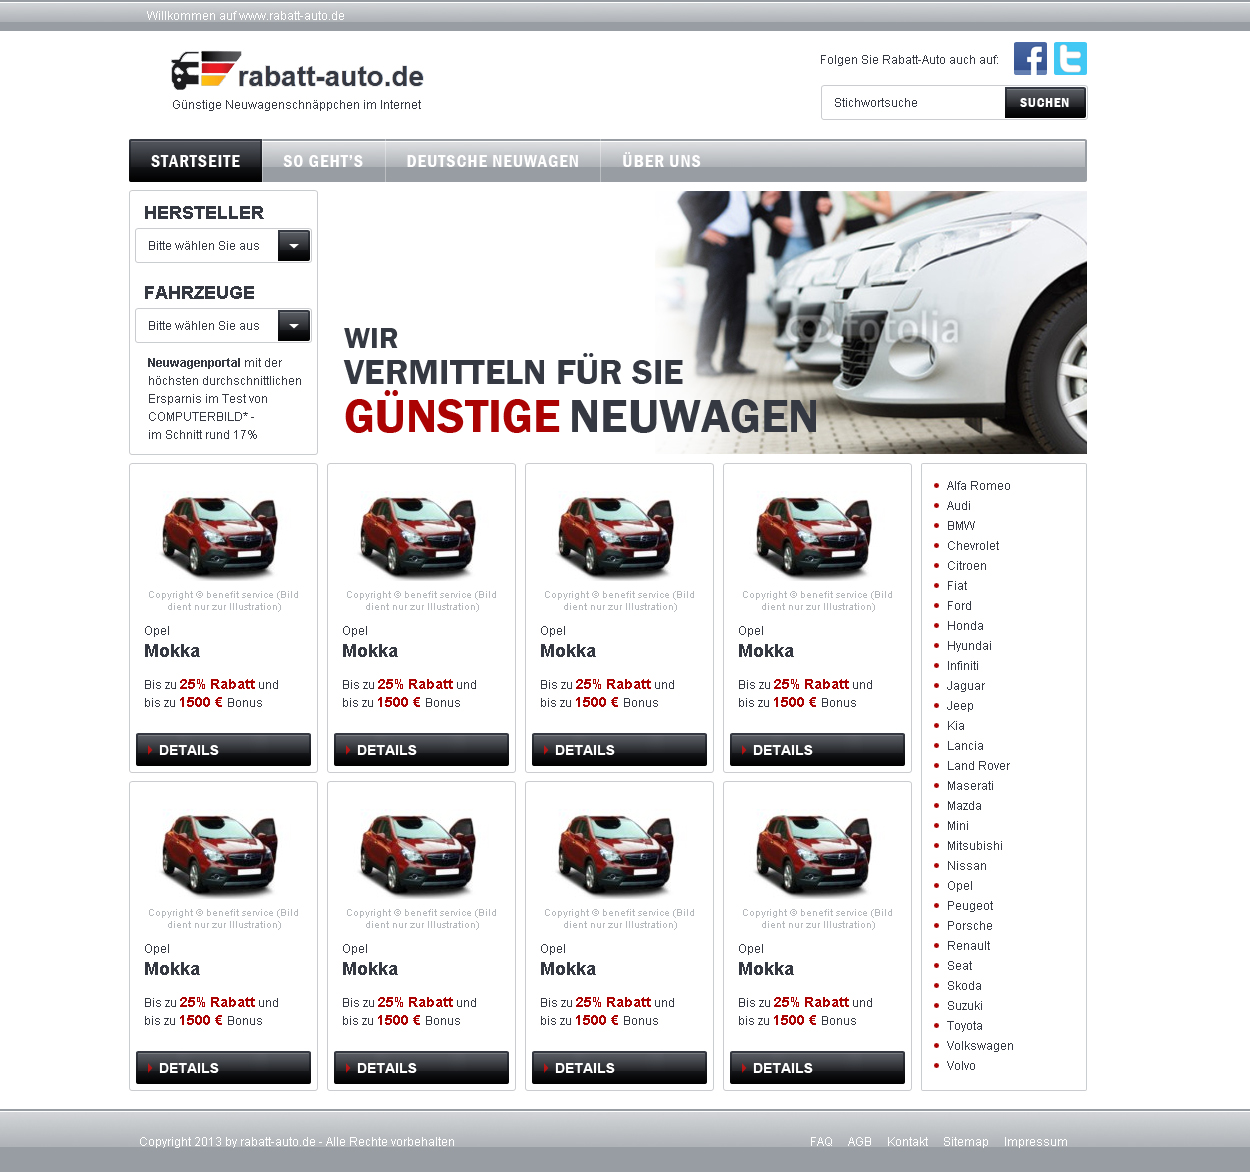Screen dimensions: 1250x1172
Task: Switch to DEUTSCHE NEUWAGEN tab
Action: click(493, 161)
